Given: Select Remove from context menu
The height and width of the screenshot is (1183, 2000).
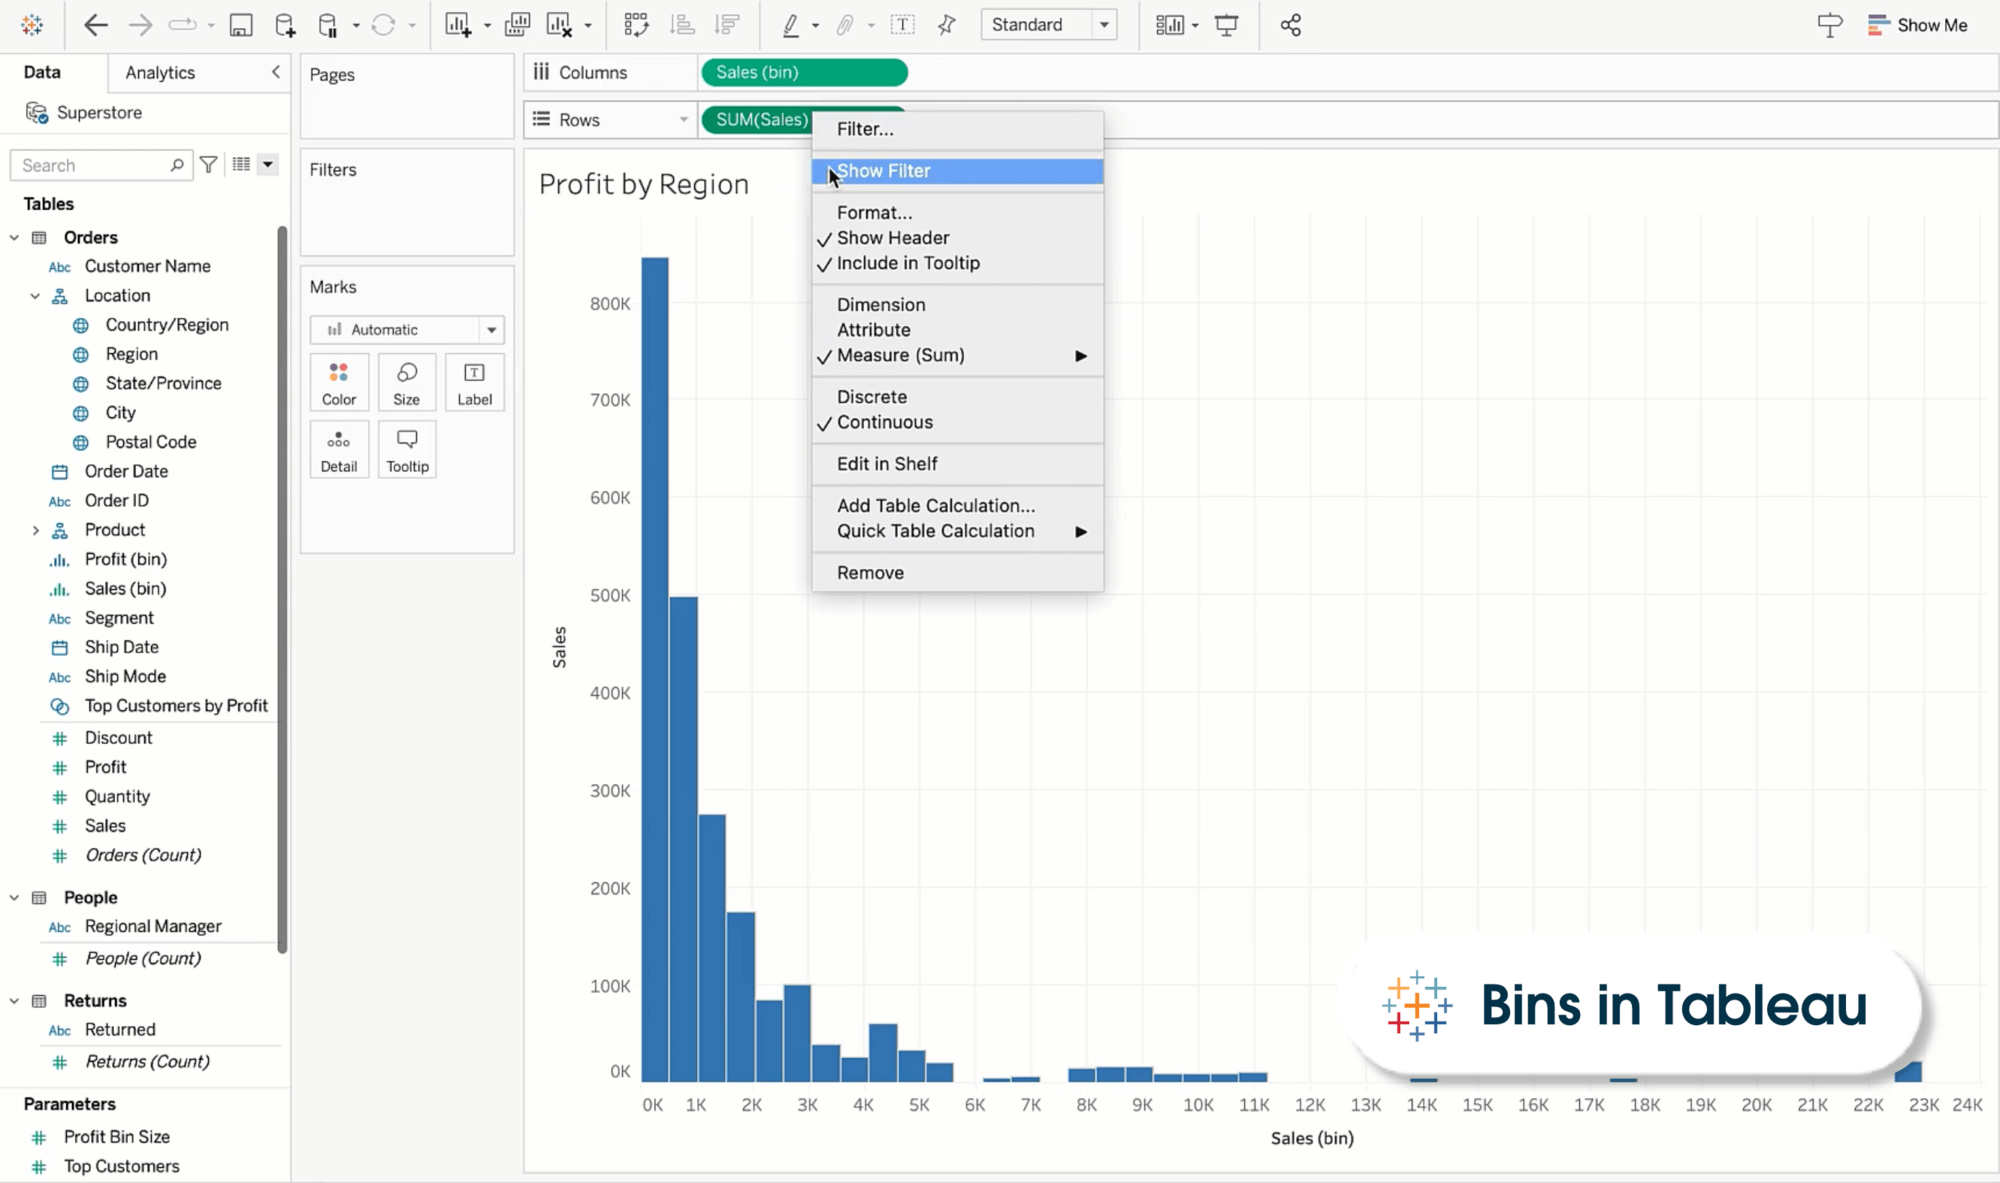Looking at the screenshot, I should click(870, 572).
